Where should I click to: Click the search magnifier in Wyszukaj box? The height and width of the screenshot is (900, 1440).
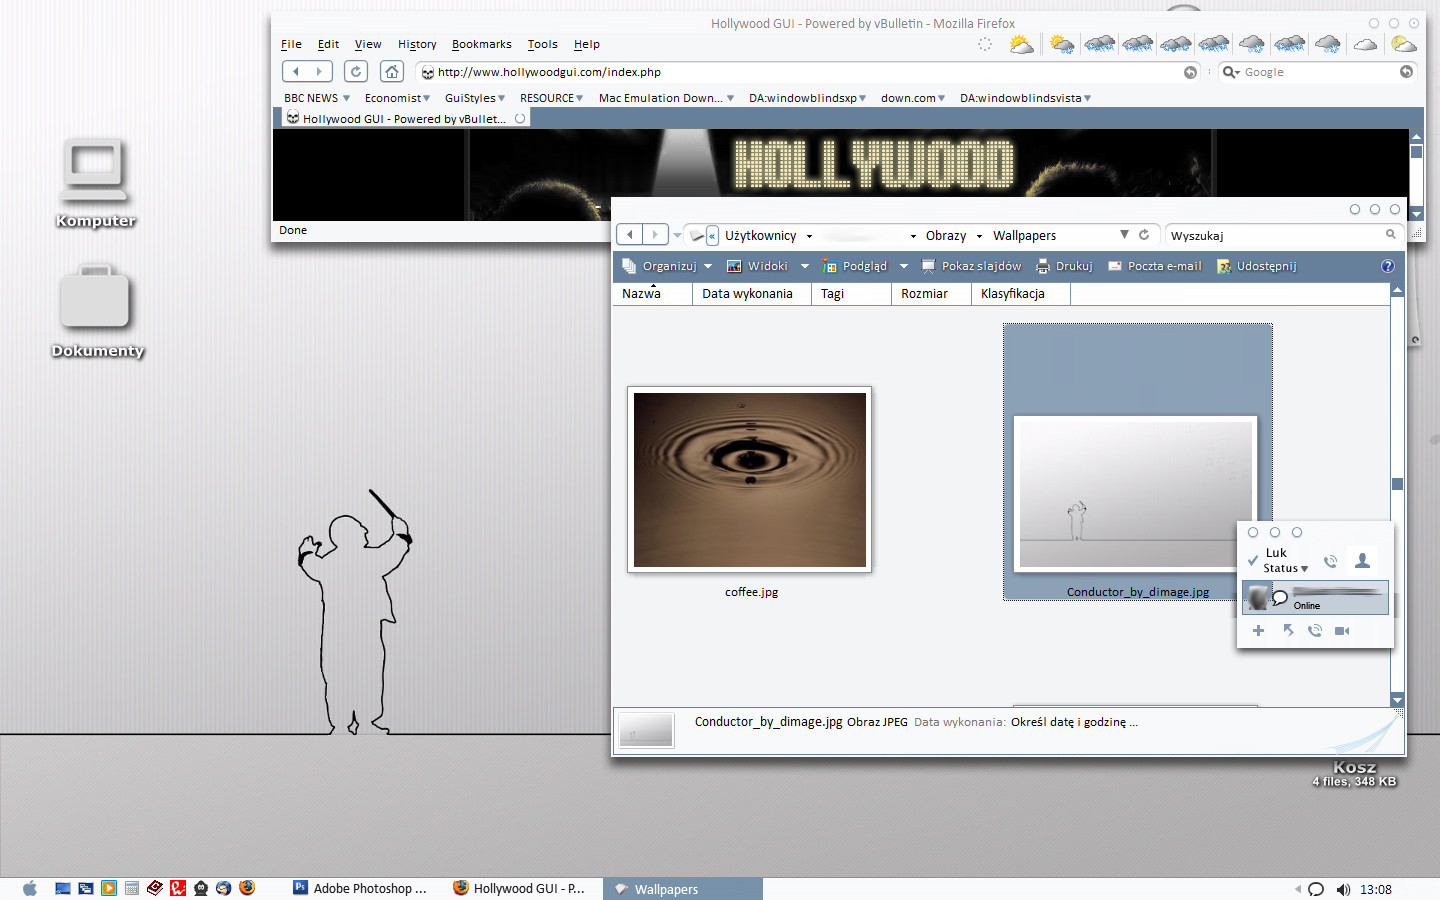coord(1390,234)
